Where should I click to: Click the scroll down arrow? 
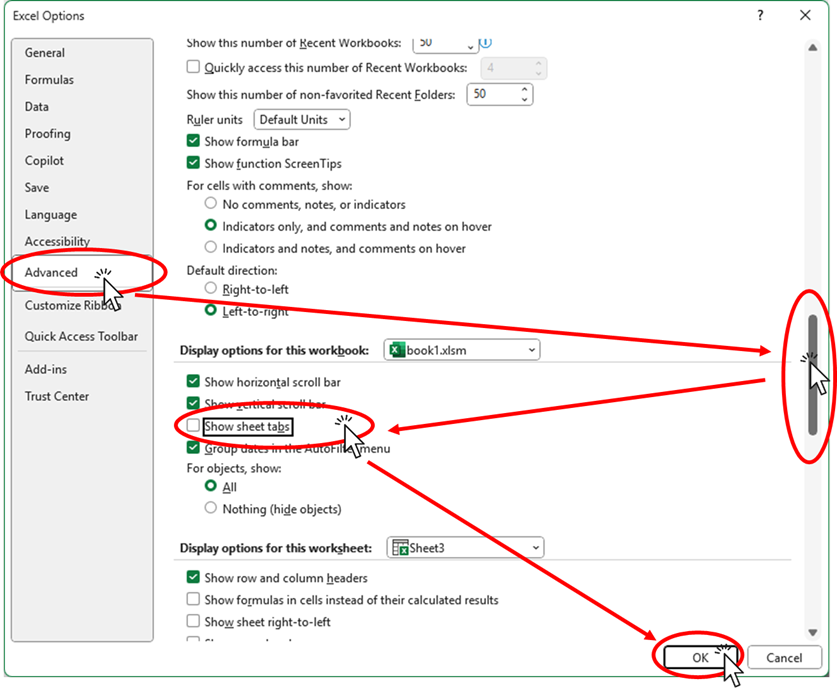[x=812, y=632]
